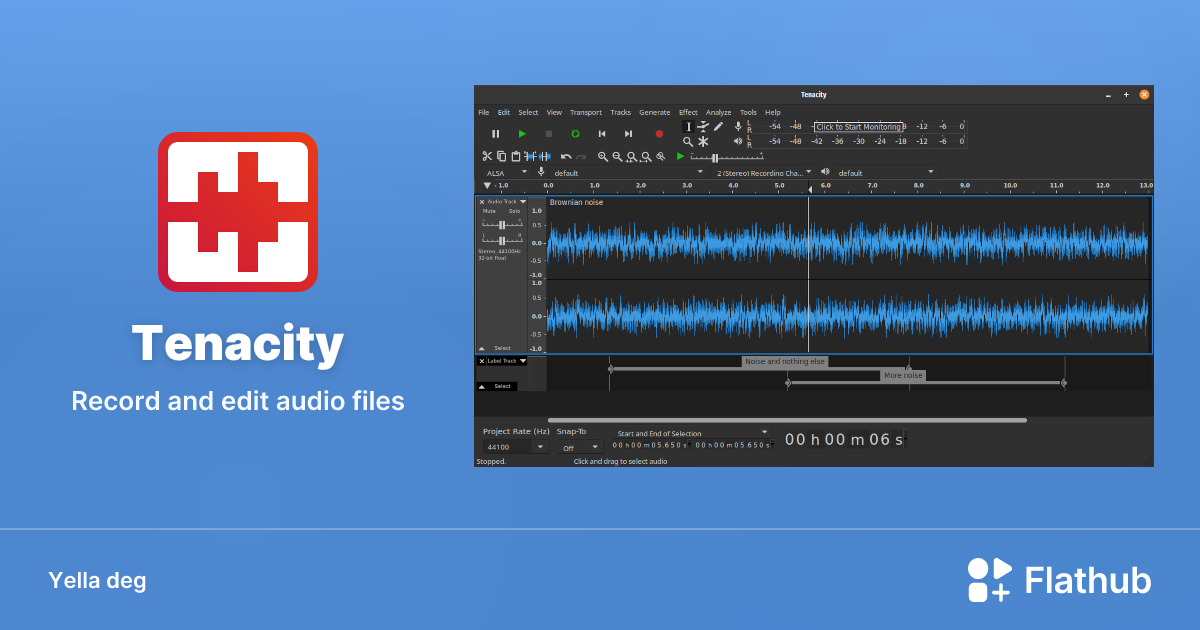Select the Envelope tool
The image size is (1200, 630).
703,127
